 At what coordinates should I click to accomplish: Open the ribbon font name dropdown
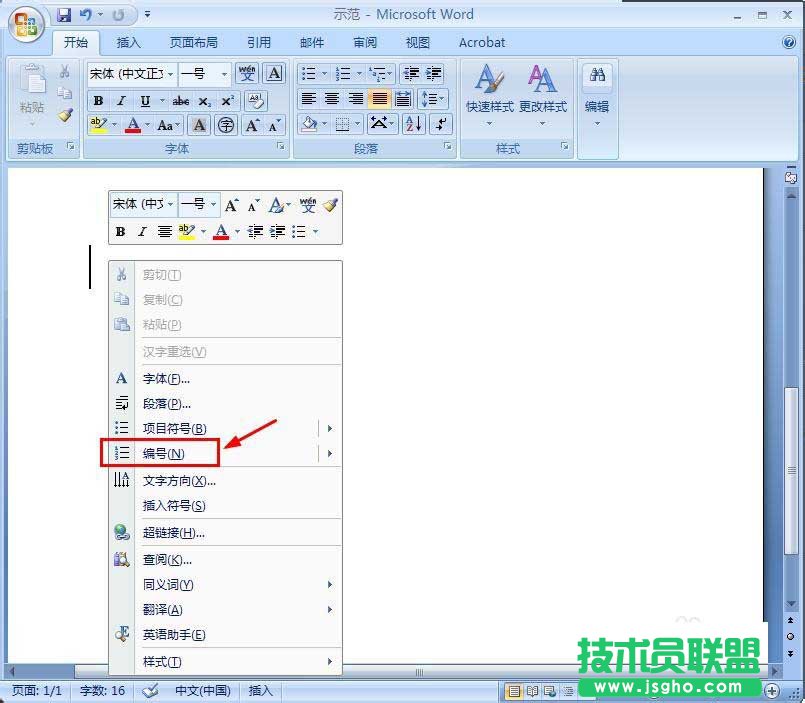(x=170, y=74)
